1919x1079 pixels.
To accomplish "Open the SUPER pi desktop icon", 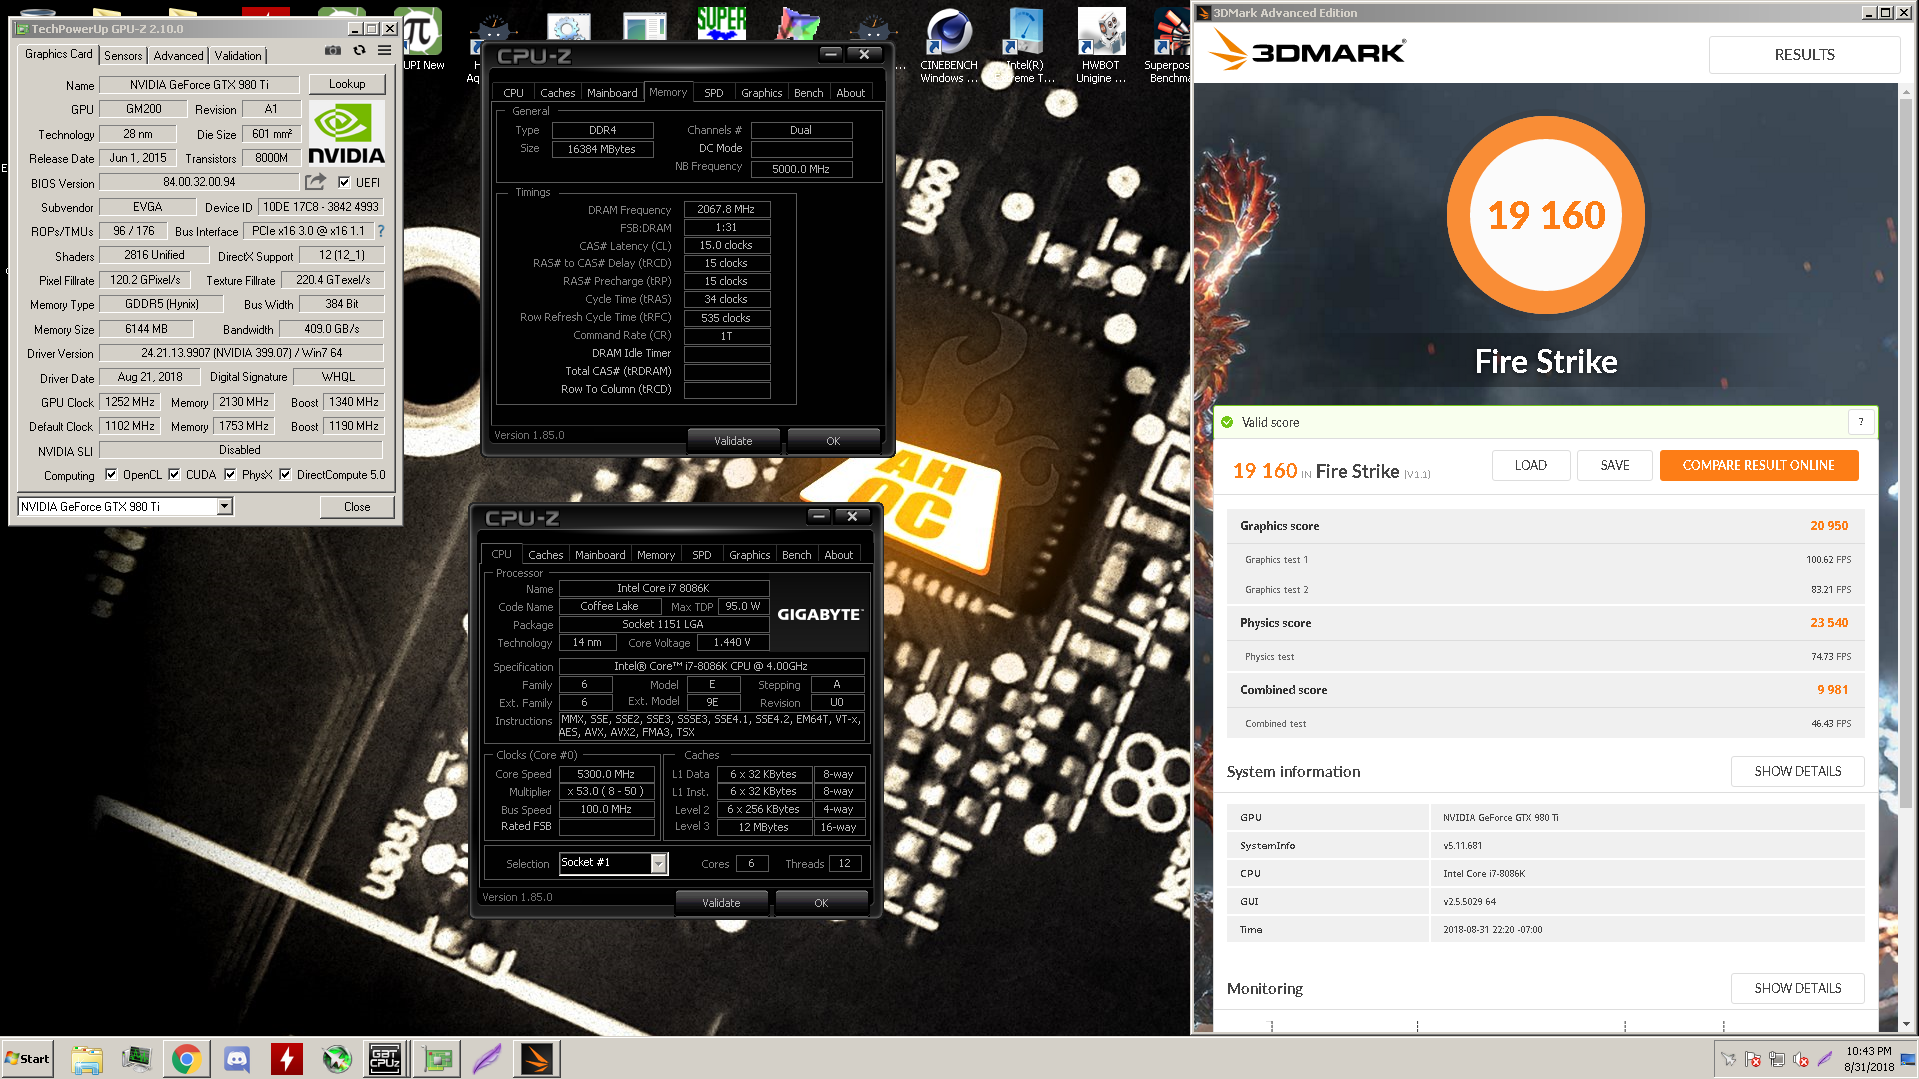I will click(x=722, y=22).
